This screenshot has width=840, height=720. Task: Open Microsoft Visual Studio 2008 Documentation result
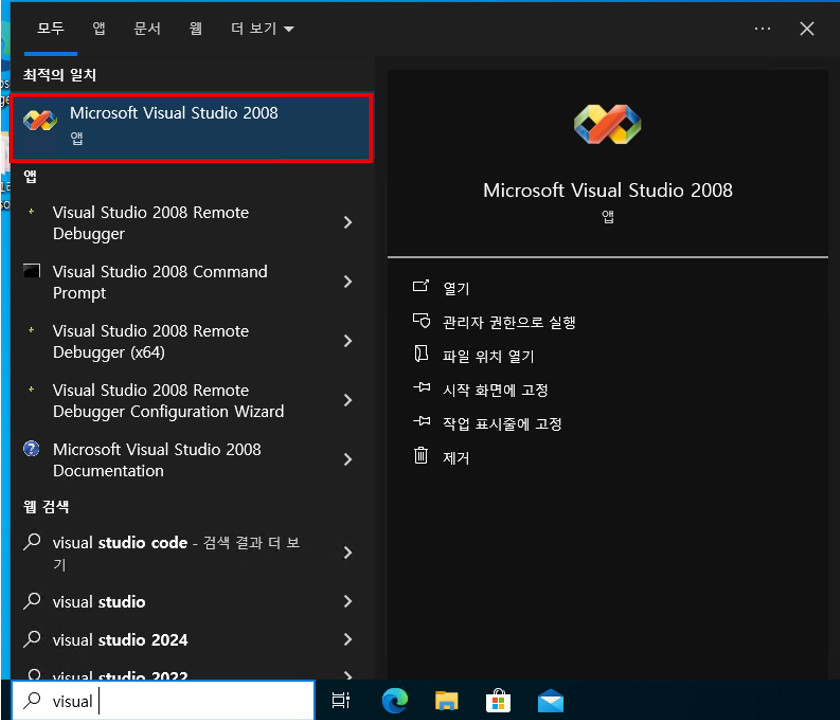coord(157,460)
